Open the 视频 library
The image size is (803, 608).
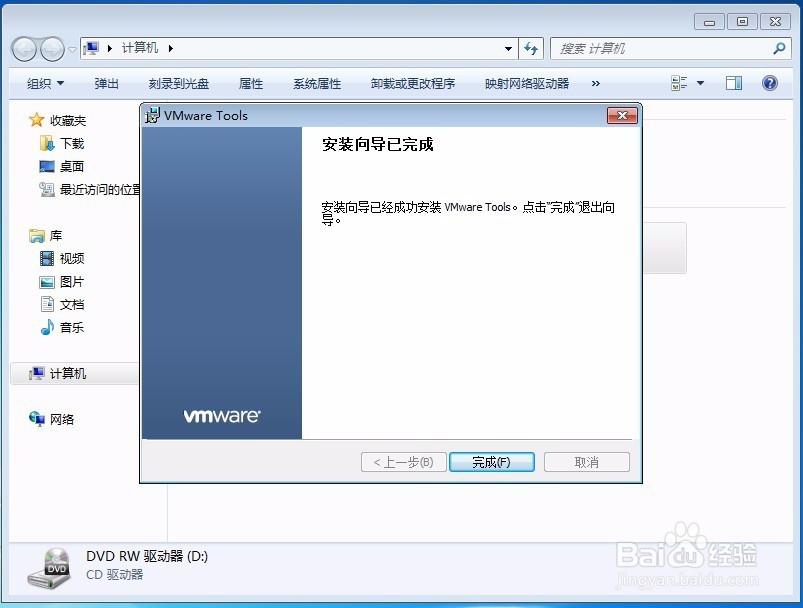point(72,258)
